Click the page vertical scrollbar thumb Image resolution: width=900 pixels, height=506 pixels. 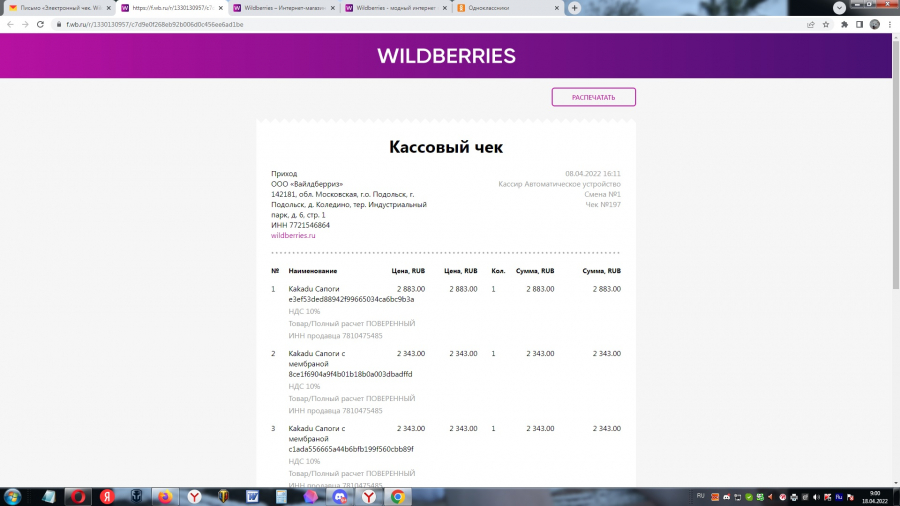(895, 164)
